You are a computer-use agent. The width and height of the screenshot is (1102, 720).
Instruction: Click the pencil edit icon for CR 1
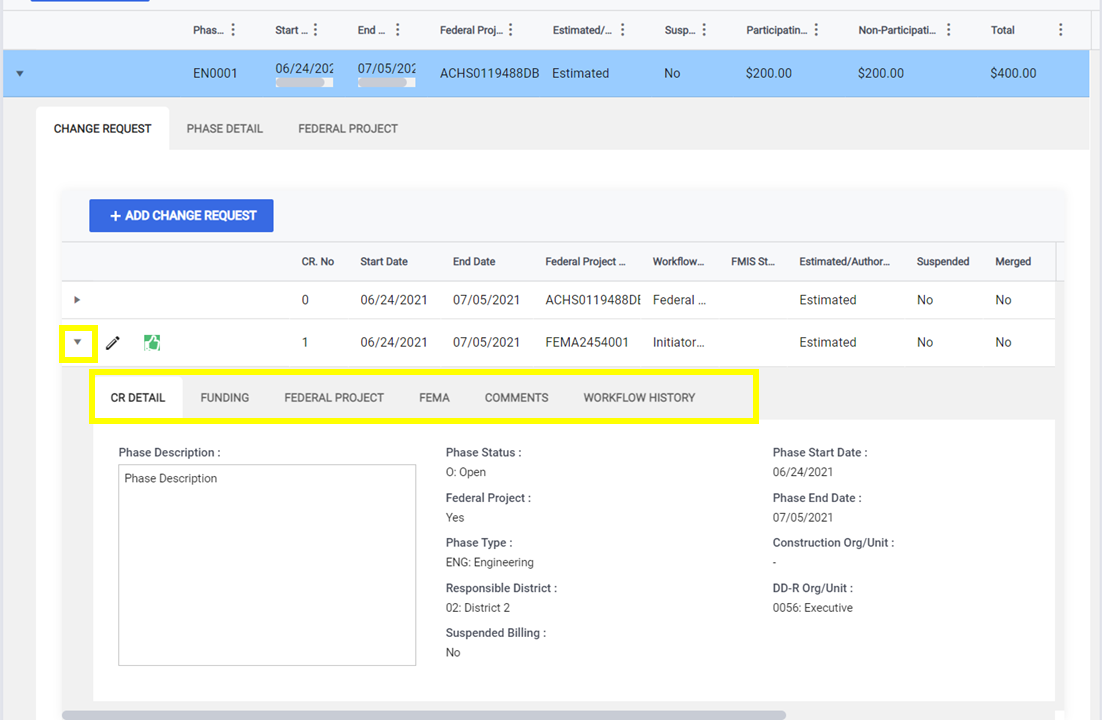[x=112, y=342]
